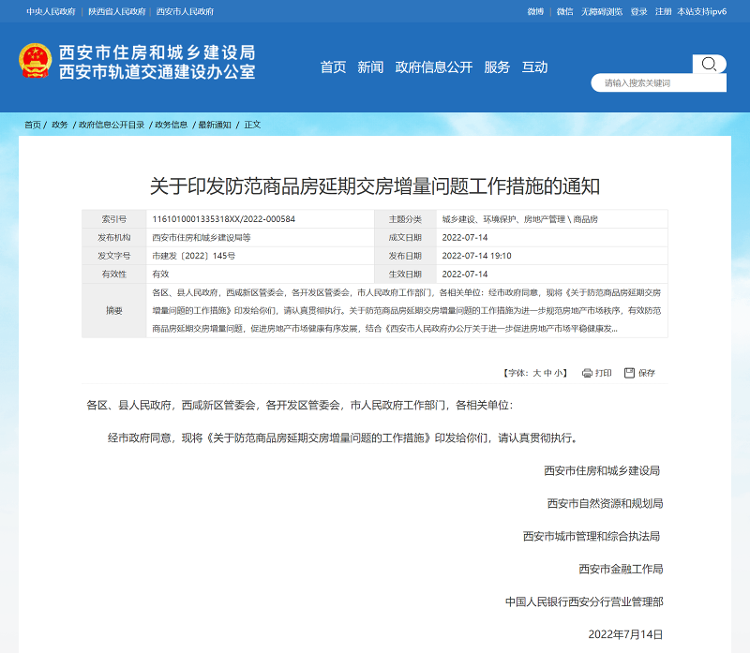Open the 新闻 navigation menu
Screen dimensions: 750x653
pos(370,67)
